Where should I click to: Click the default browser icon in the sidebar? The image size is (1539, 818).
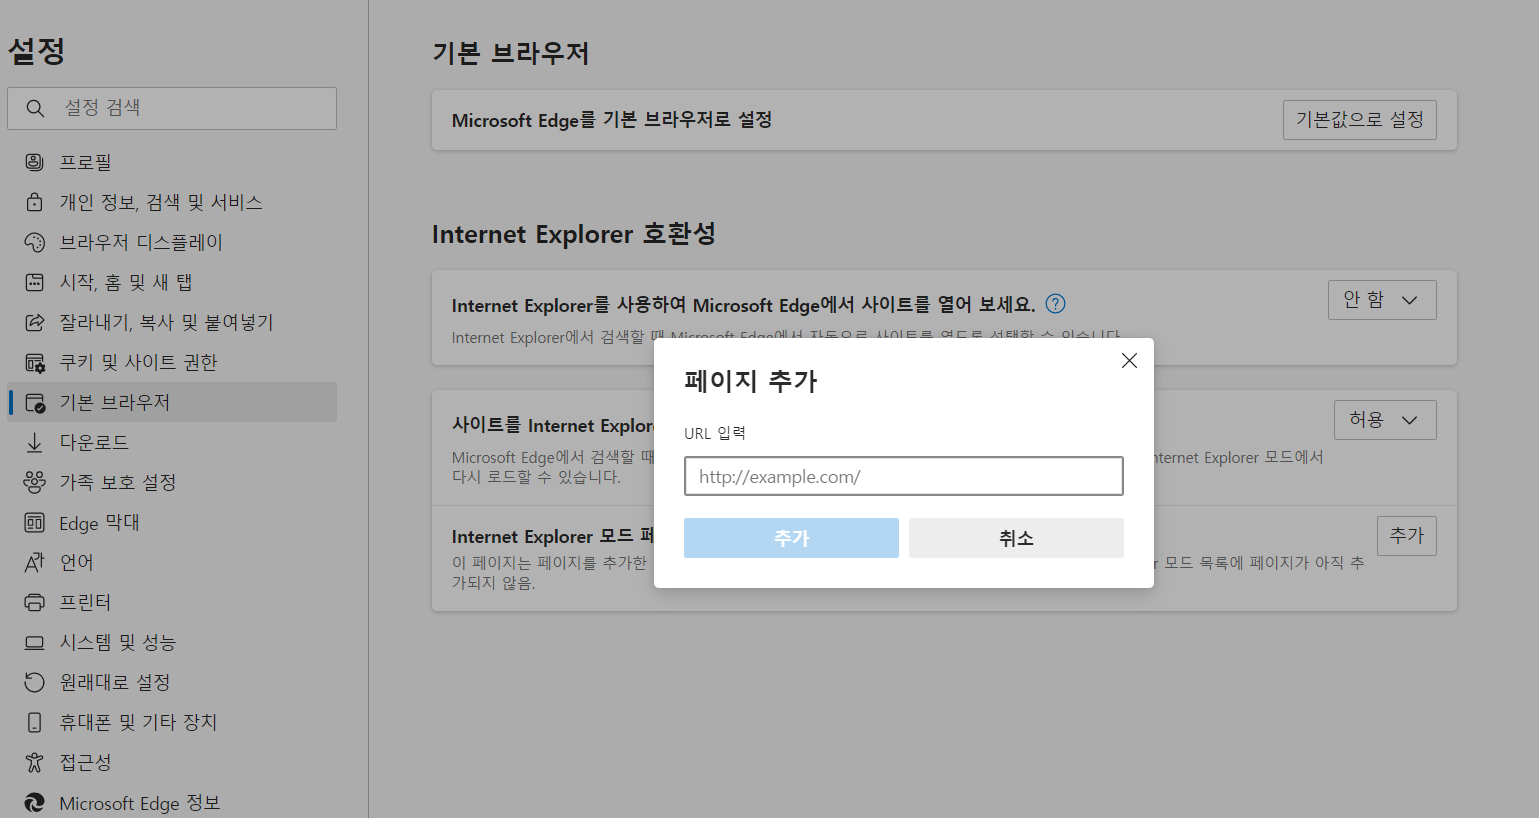34,402
